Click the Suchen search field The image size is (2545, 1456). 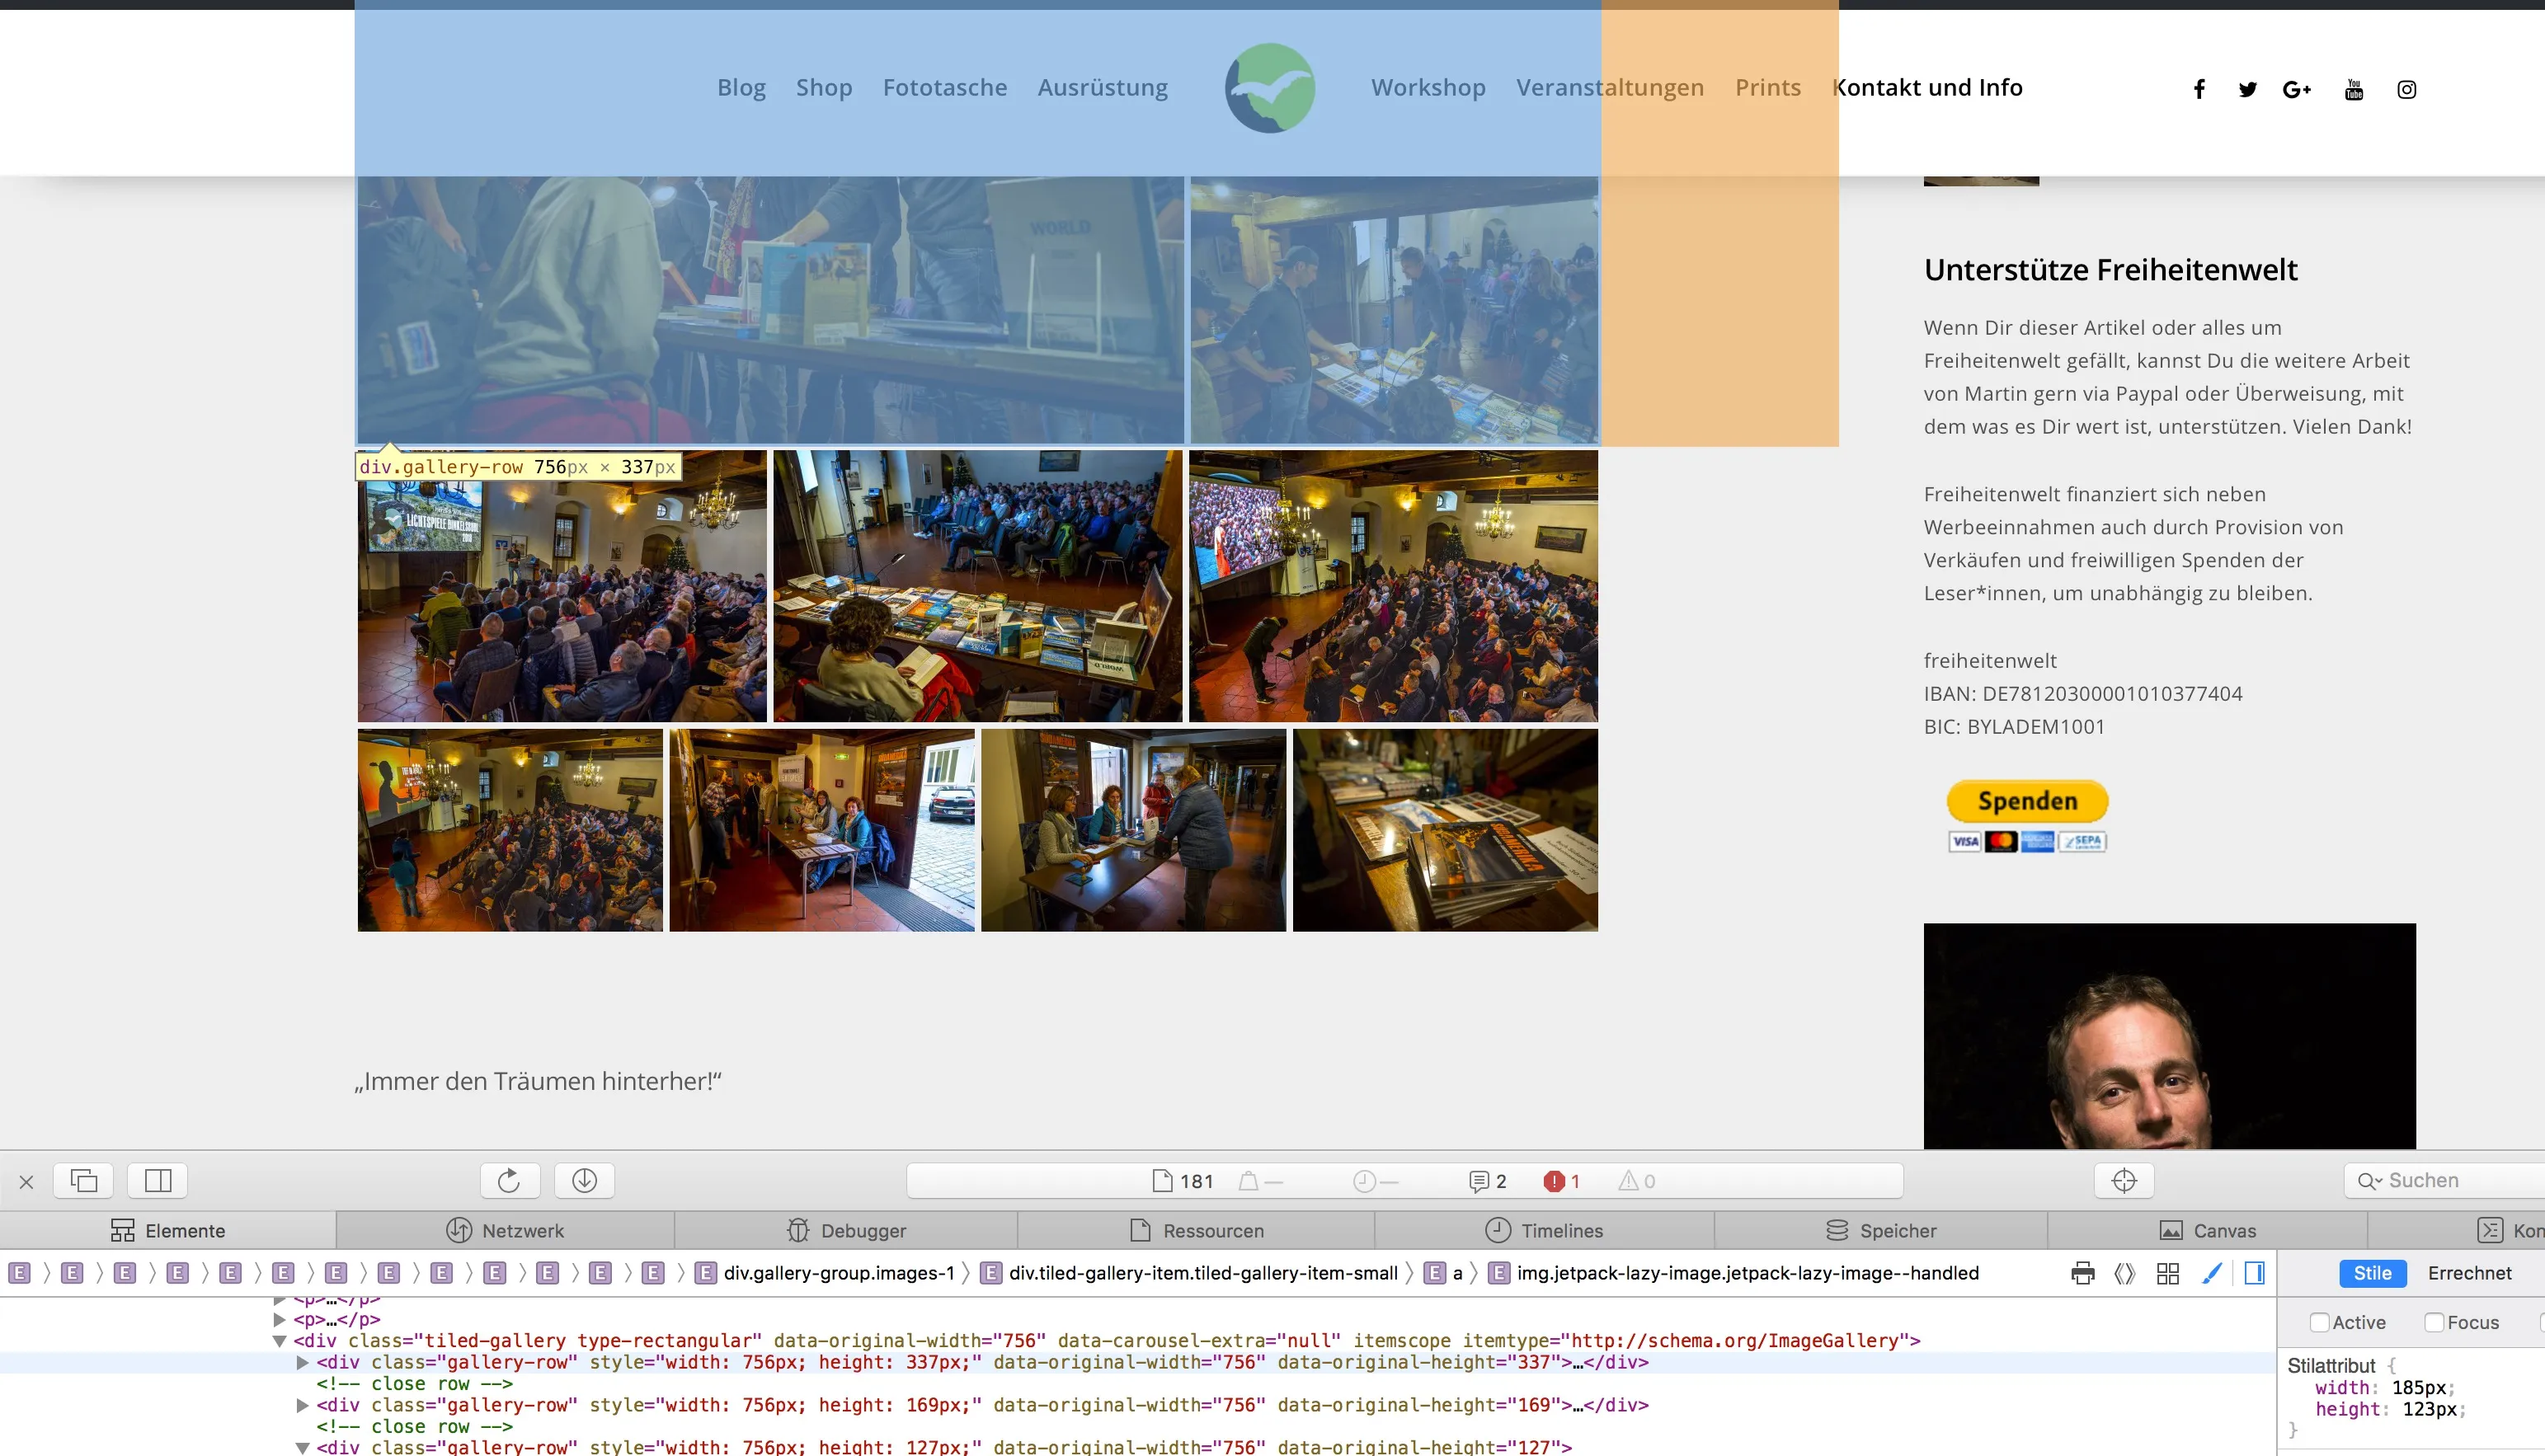click(x=2445, y=1181)
